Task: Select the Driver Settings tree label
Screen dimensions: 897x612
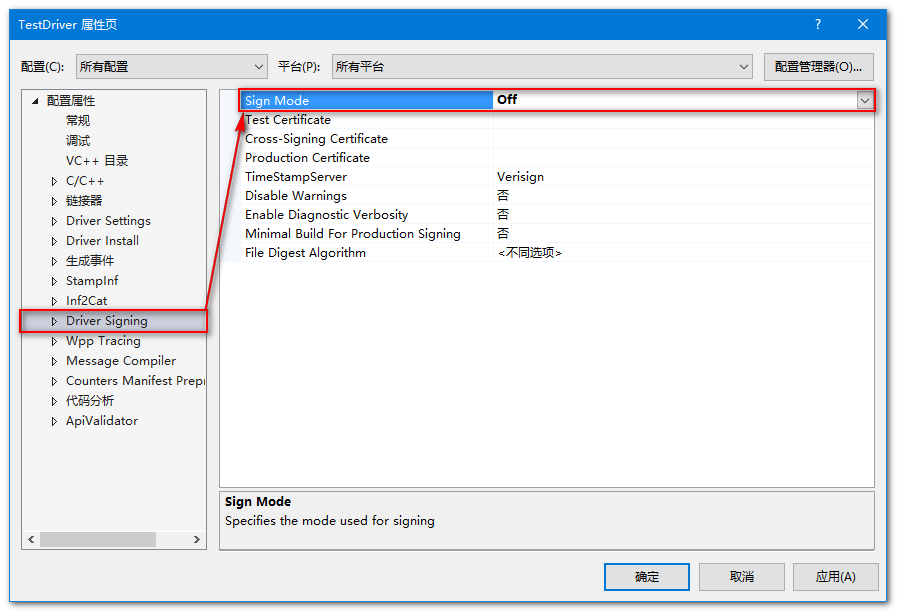Action: 109,221
